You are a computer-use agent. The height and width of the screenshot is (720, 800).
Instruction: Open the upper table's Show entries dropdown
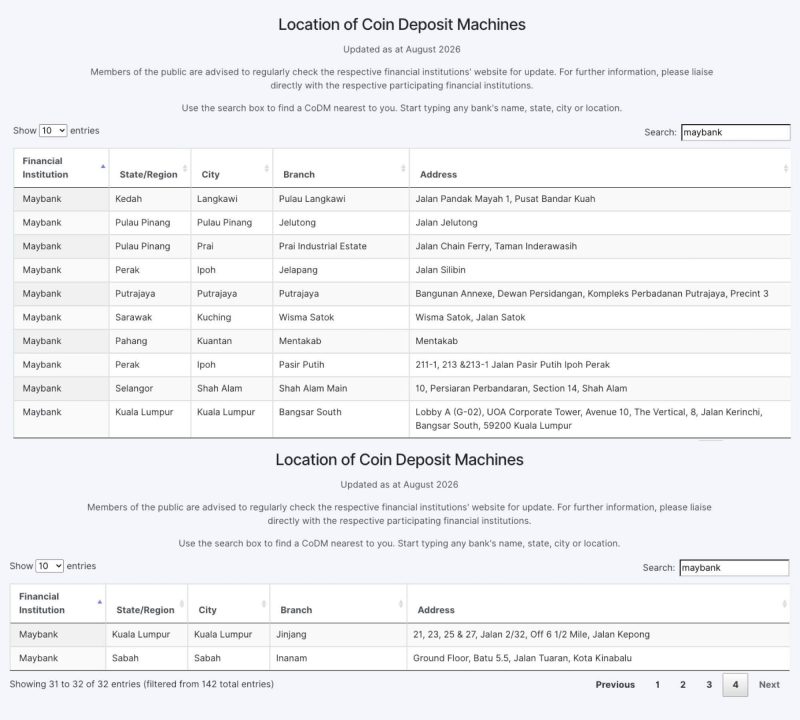click(x=53, y=131)
